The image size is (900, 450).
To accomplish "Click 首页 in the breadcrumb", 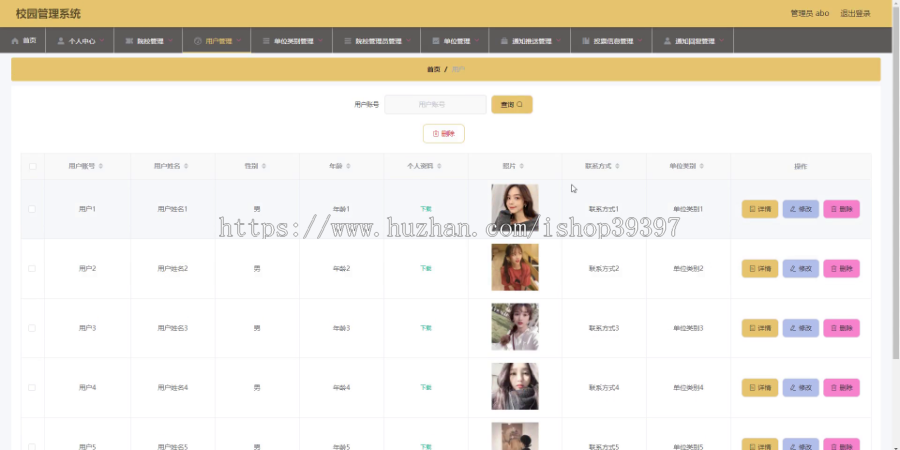I will click(x=433, y=69).
